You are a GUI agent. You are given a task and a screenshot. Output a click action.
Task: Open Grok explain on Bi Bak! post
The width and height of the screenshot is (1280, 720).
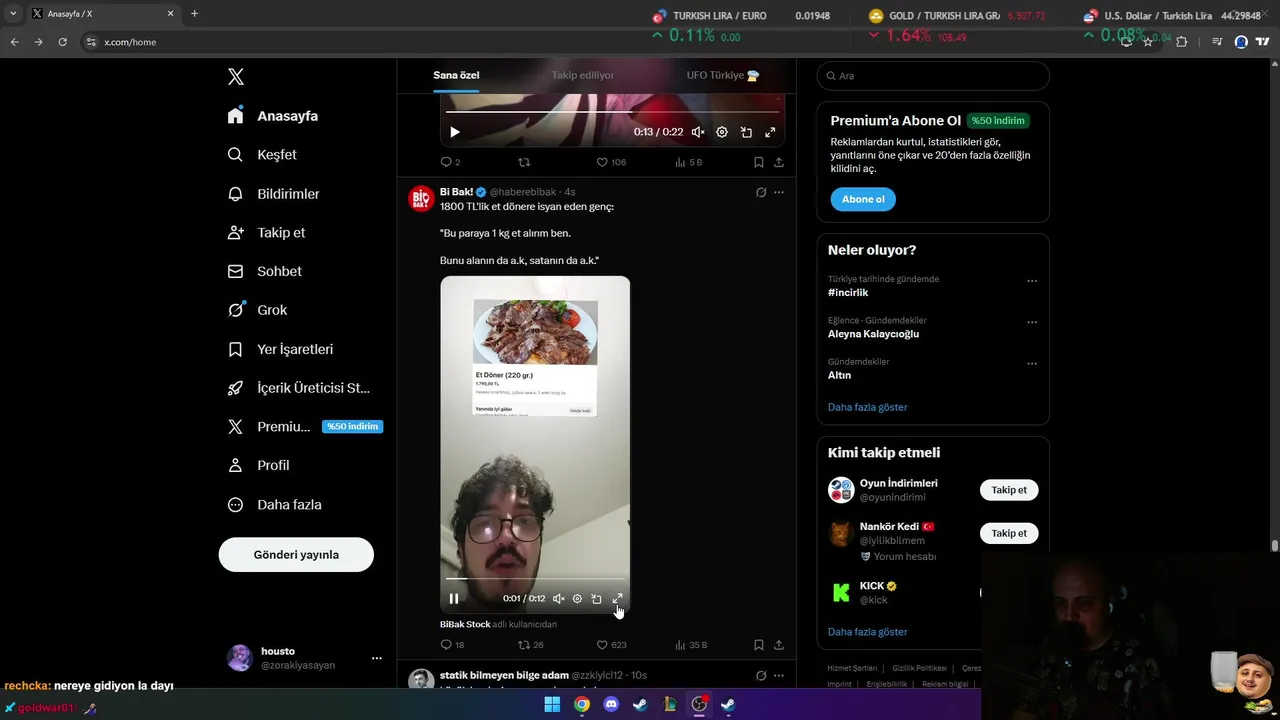(761, 192)
